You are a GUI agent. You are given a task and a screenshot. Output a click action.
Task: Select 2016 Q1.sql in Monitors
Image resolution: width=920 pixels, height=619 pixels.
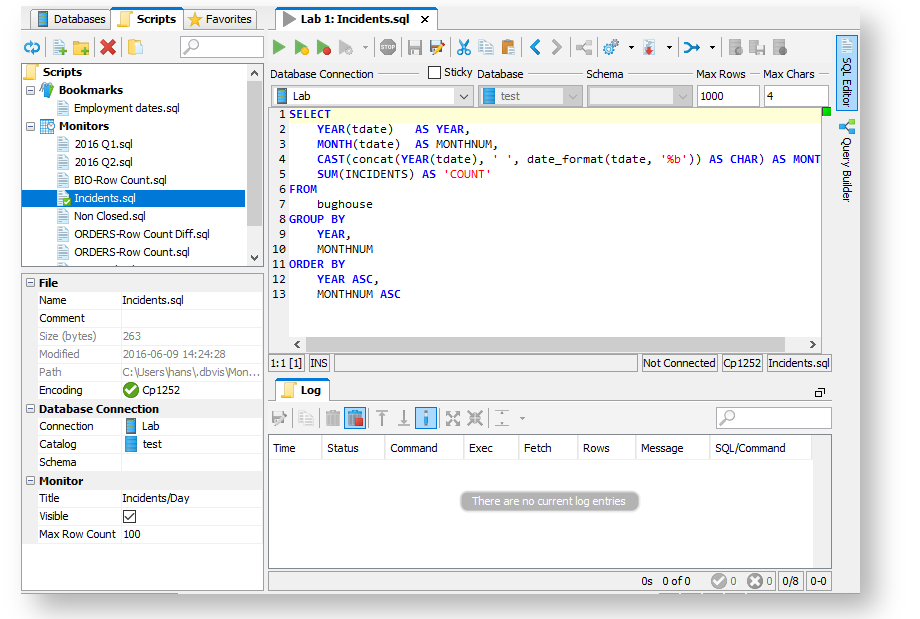(x=103, y=144)
